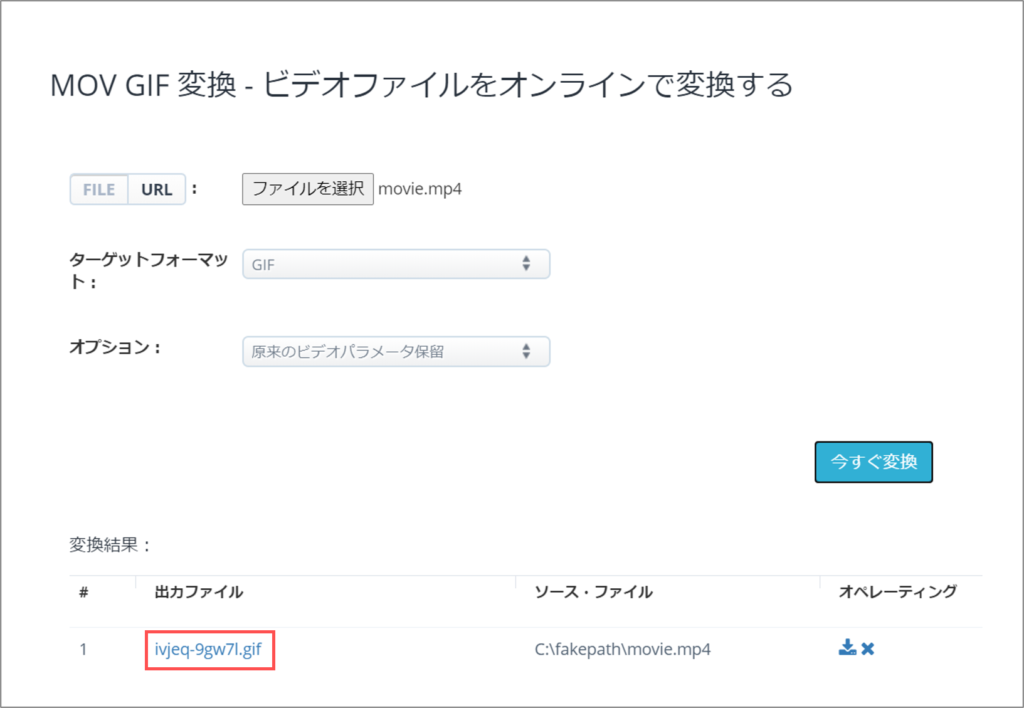This screenshot has width=1024, height=708.
Task: Download the converted ivjeq-9gw7l.gif file icon
Action: point(847,647)
